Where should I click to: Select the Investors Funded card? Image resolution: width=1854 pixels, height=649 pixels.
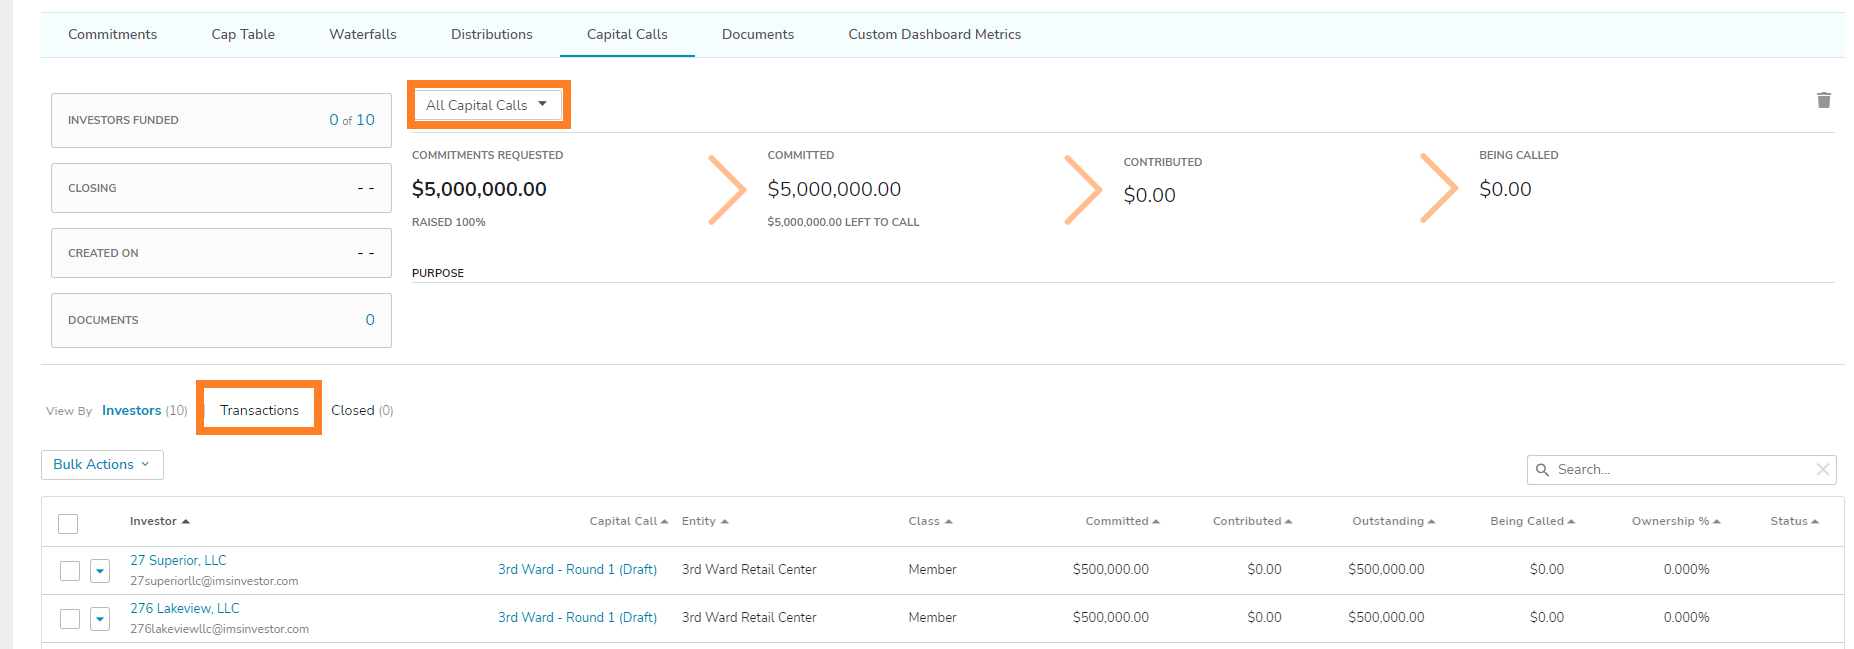(x=221, y=120)
